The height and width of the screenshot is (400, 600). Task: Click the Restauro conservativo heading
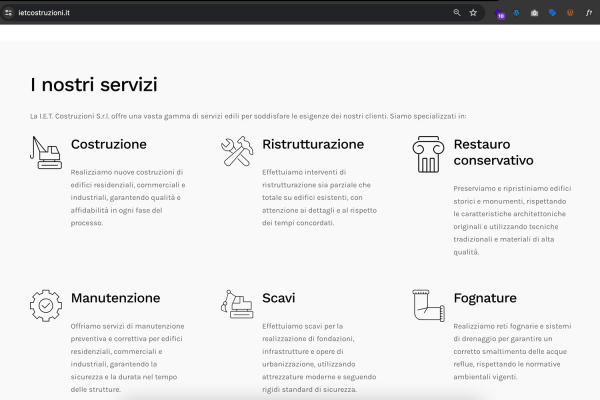click(x=494, y=152)
